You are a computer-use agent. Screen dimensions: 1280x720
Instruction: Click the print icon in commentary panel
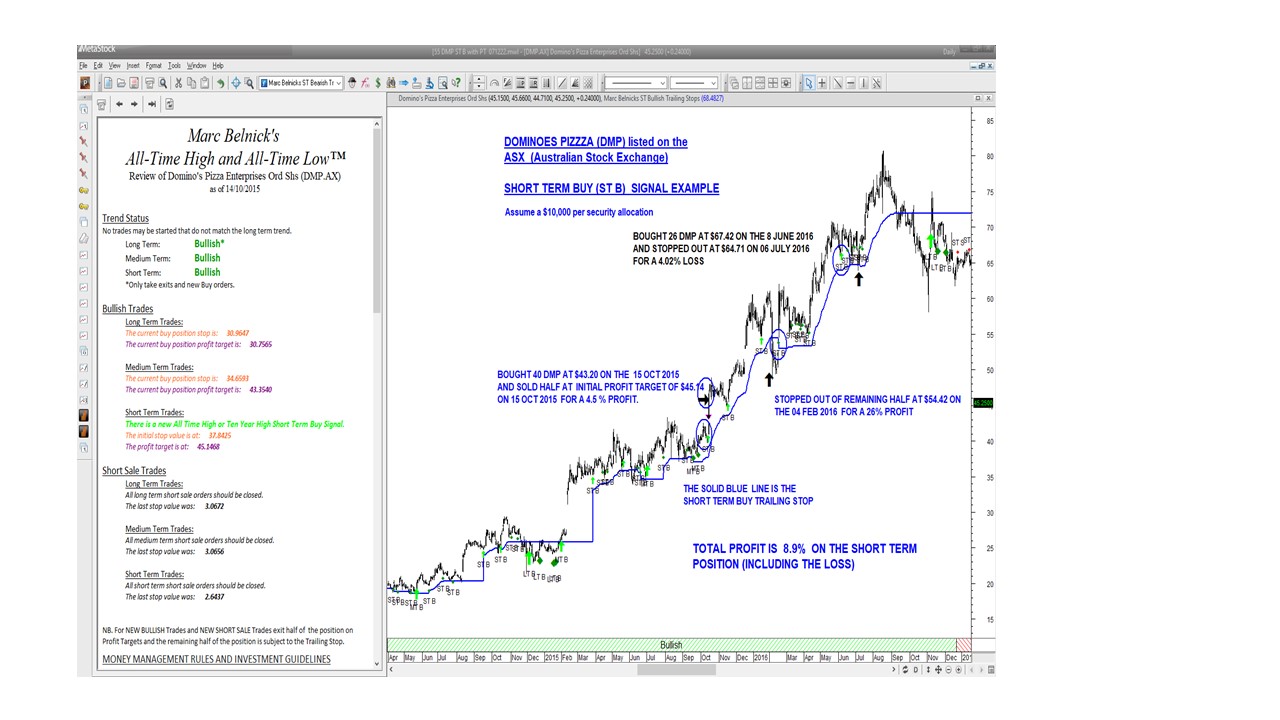pyautogui.click(x=101, y=104)
